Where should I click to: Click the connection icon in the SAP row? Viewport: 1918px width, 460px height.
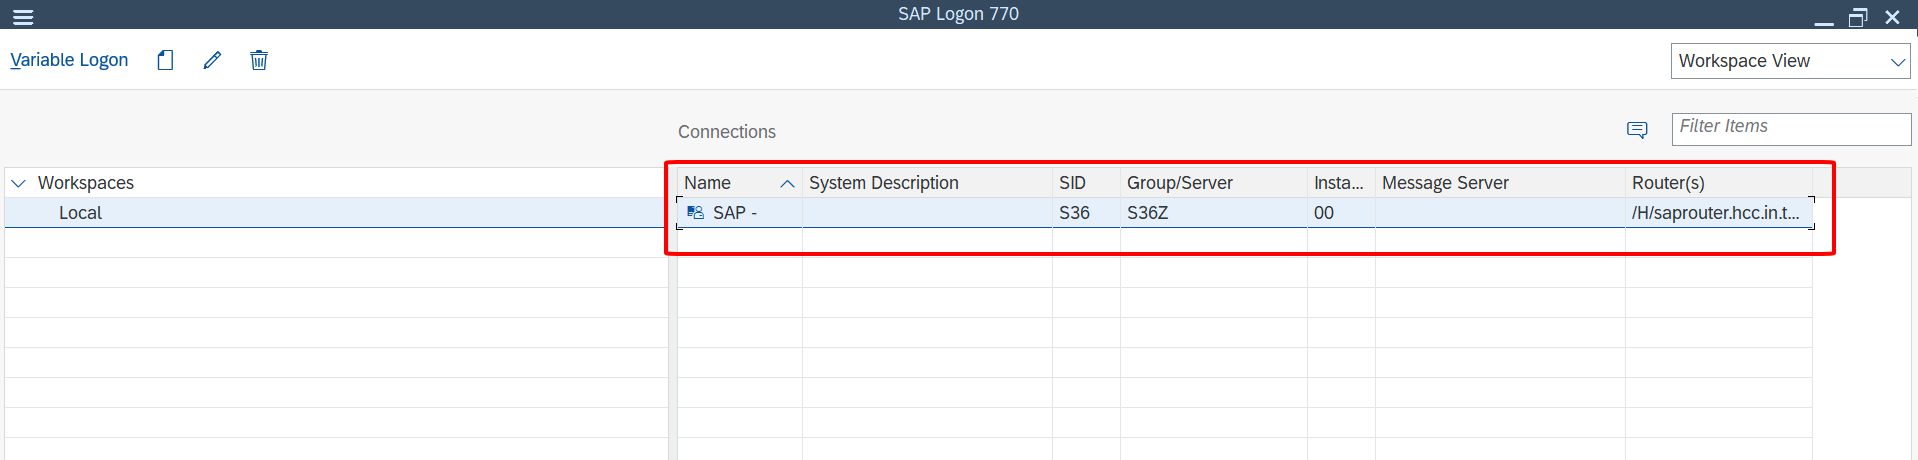[x=696, y=213]
